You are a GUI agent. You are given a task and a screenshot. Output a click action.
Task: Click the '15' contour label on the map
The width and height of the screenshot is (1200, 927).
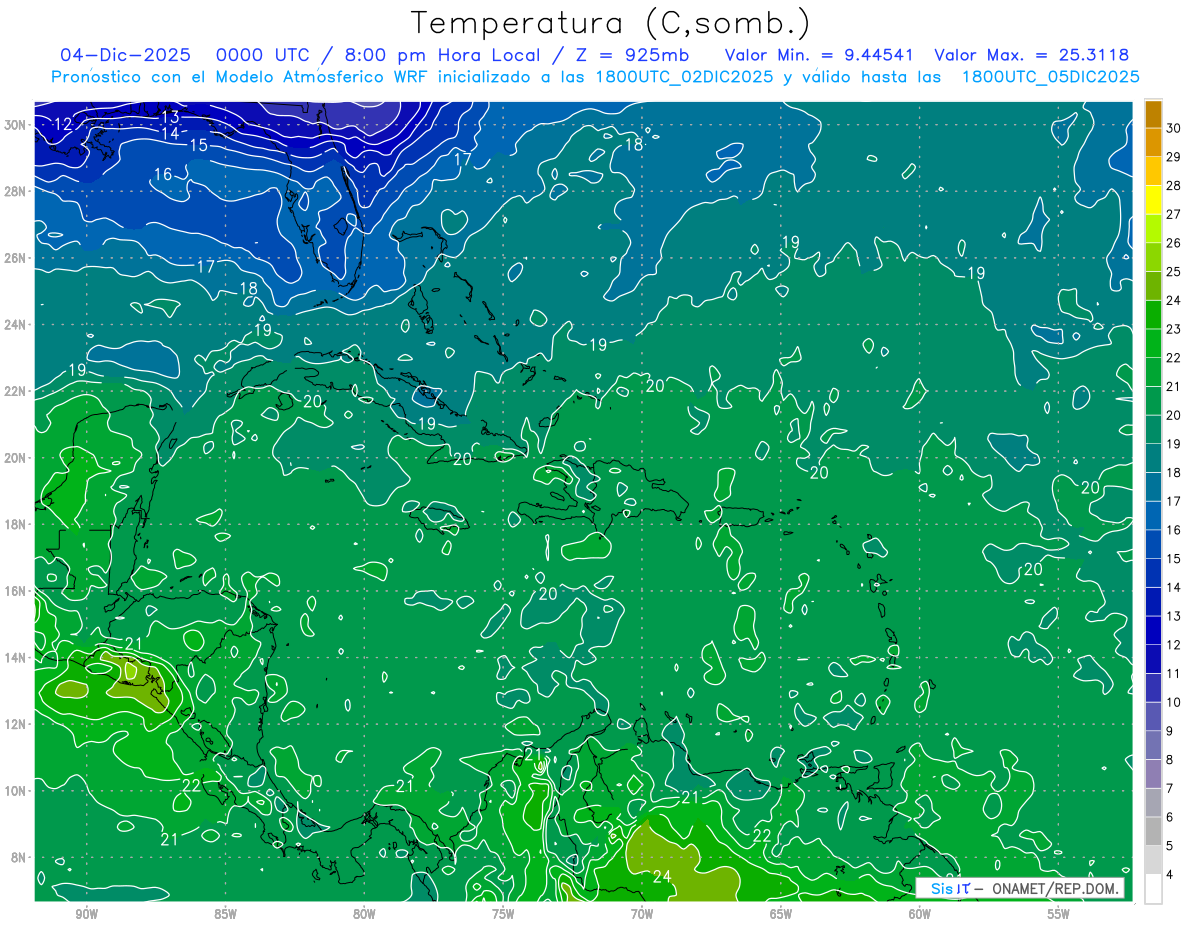[198, 145]
